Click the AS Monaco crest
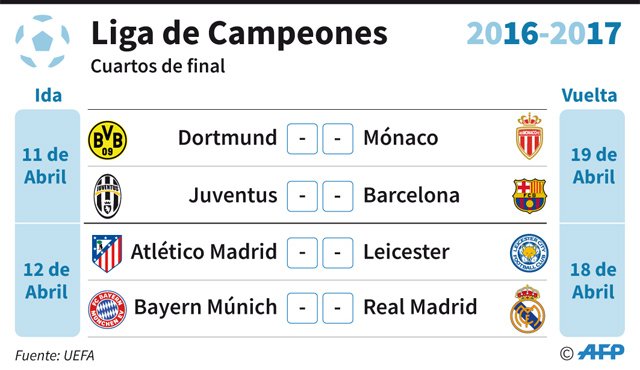The image size is (640, 370). tap(529, 136)
